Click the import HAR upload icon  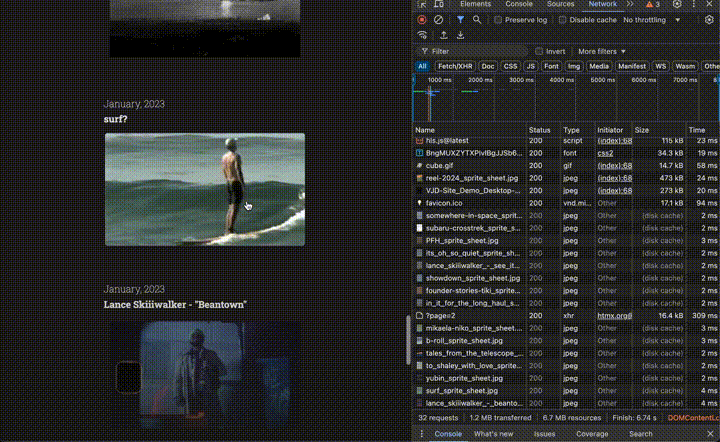[443, 35]
